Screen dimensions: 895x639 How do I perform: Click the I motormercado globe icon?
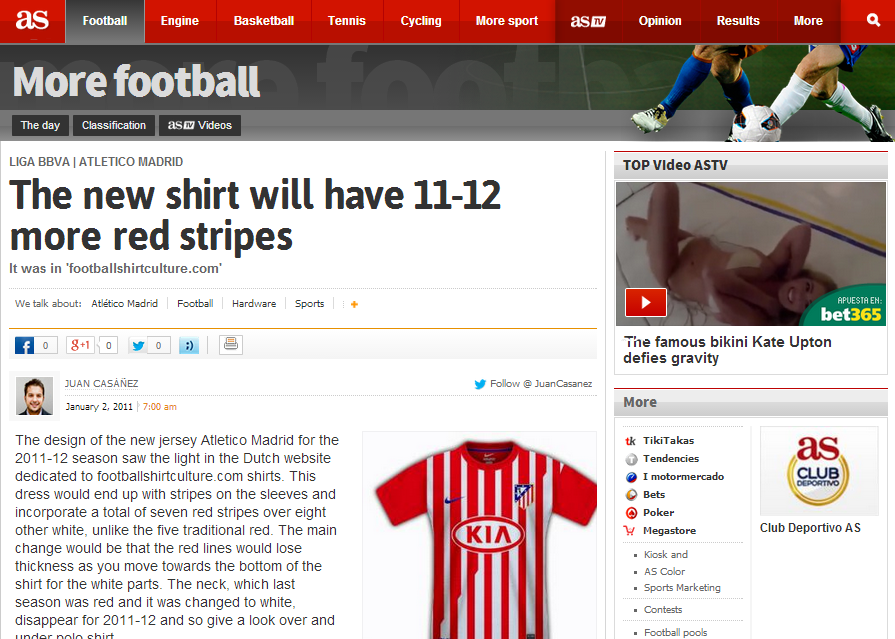click(x=631, y=477)
